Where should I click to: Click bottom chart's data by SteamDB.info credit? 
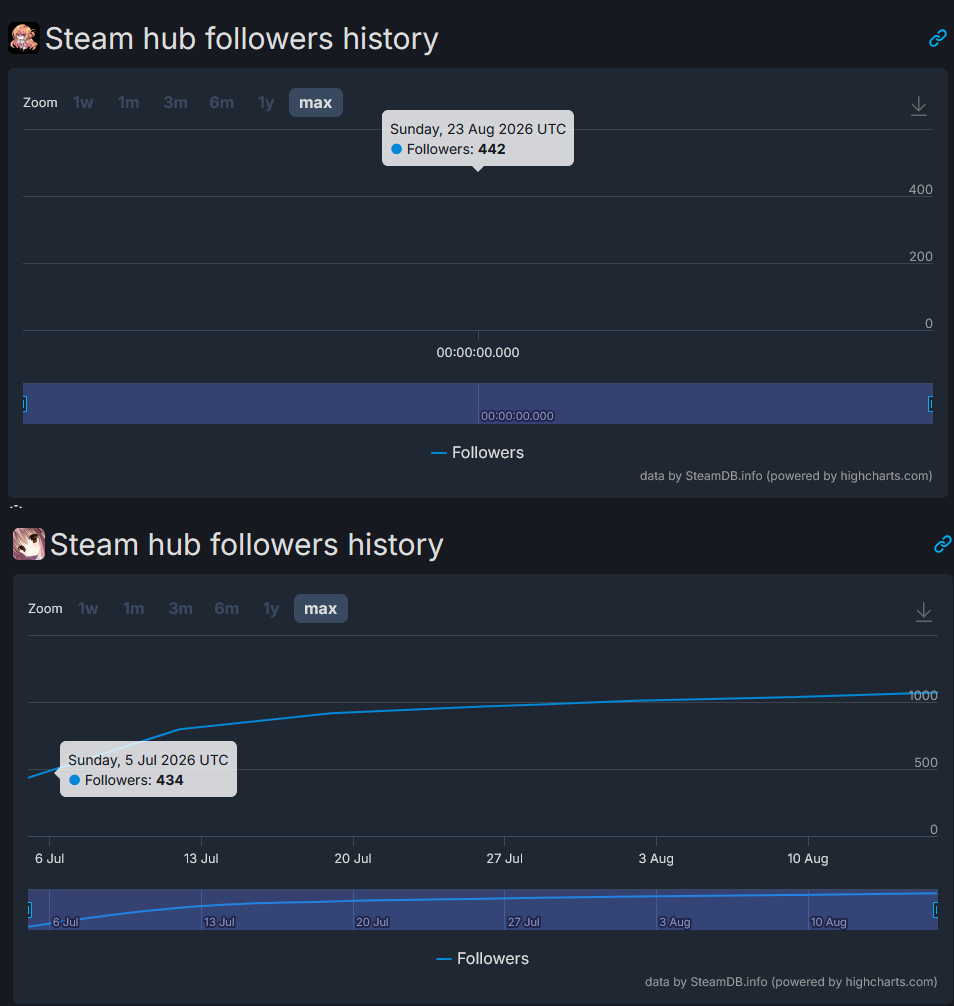click(791, 982)
